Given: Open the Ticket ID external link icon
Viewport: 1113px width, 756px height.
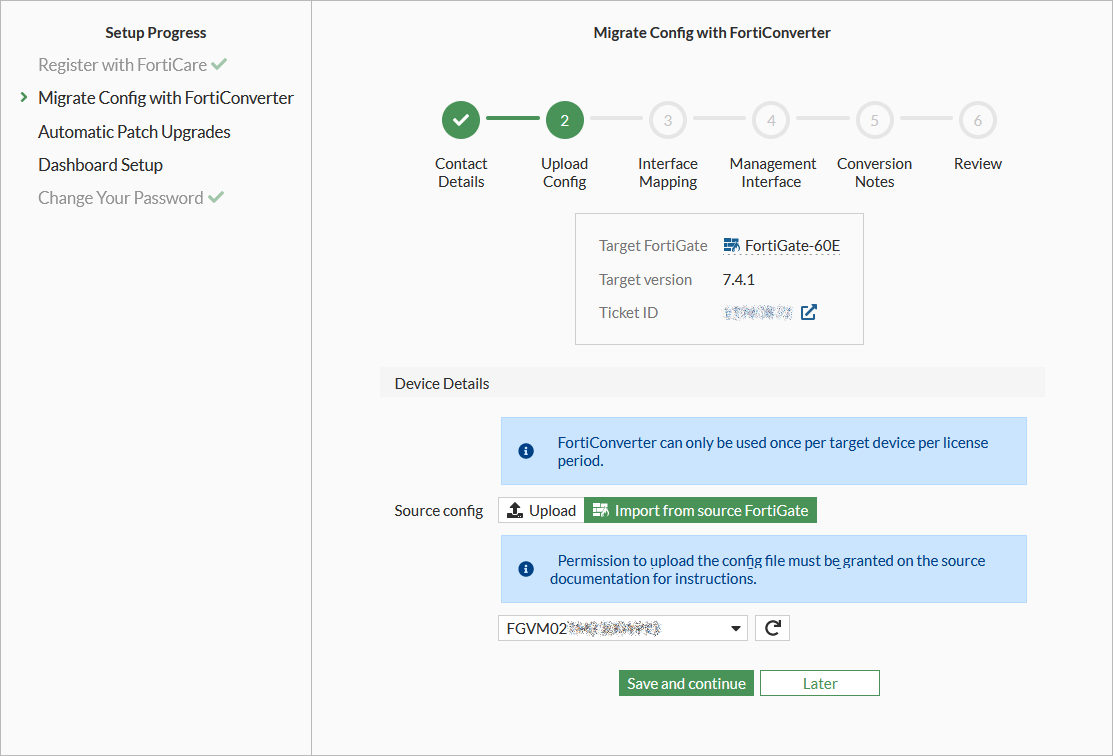Looking at the screenshot, I should click(x=809, y=312).
